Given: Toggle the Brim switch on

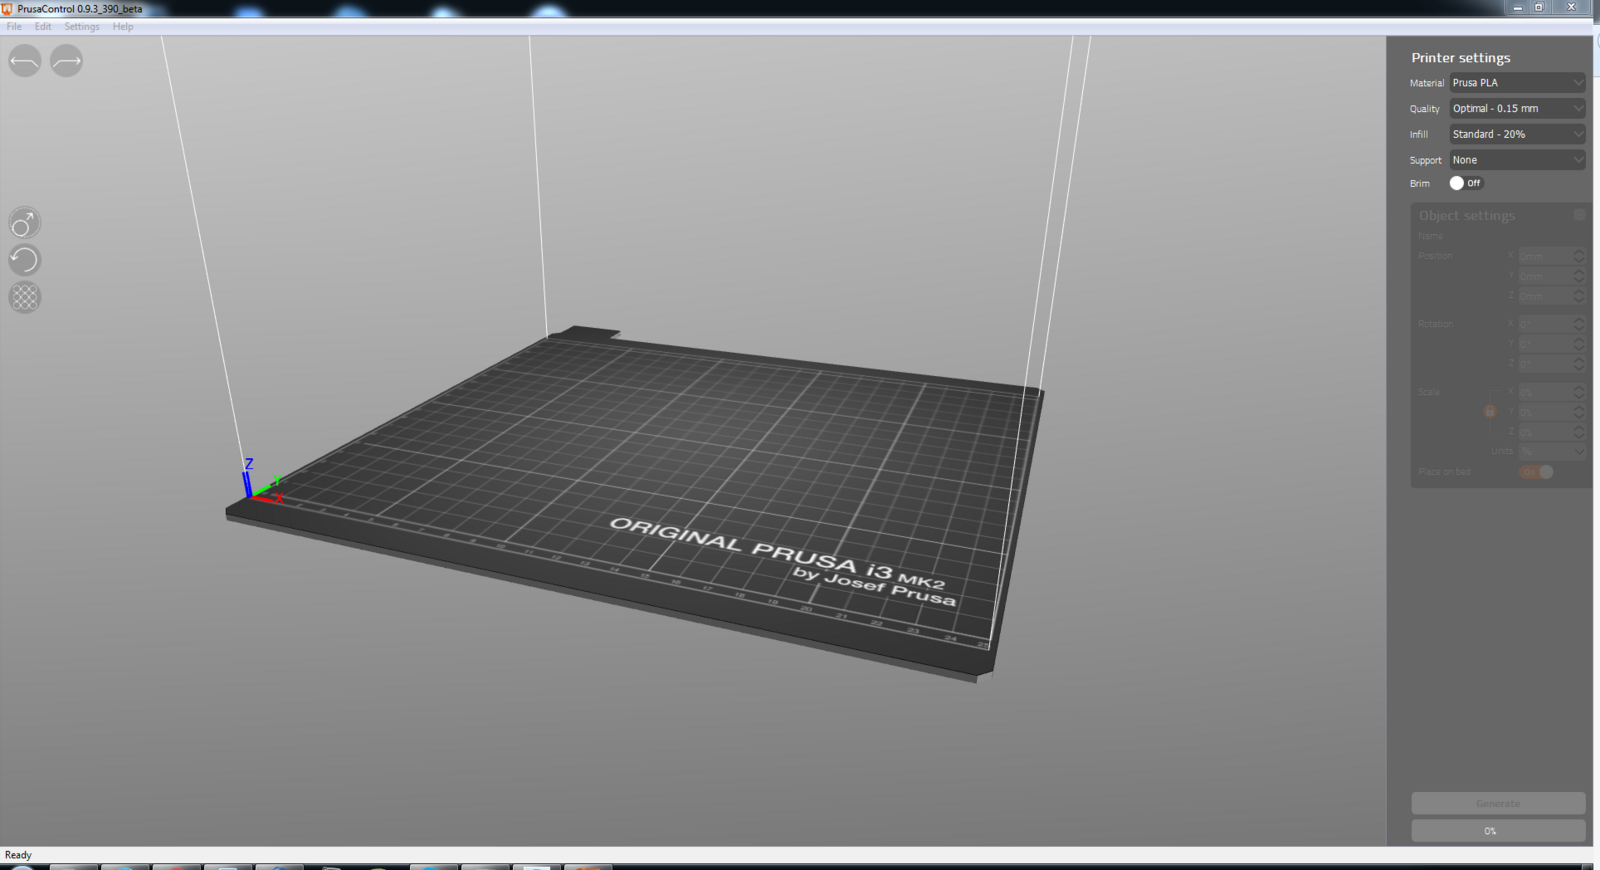Looking at the screenshot, I should point(1465,183).
